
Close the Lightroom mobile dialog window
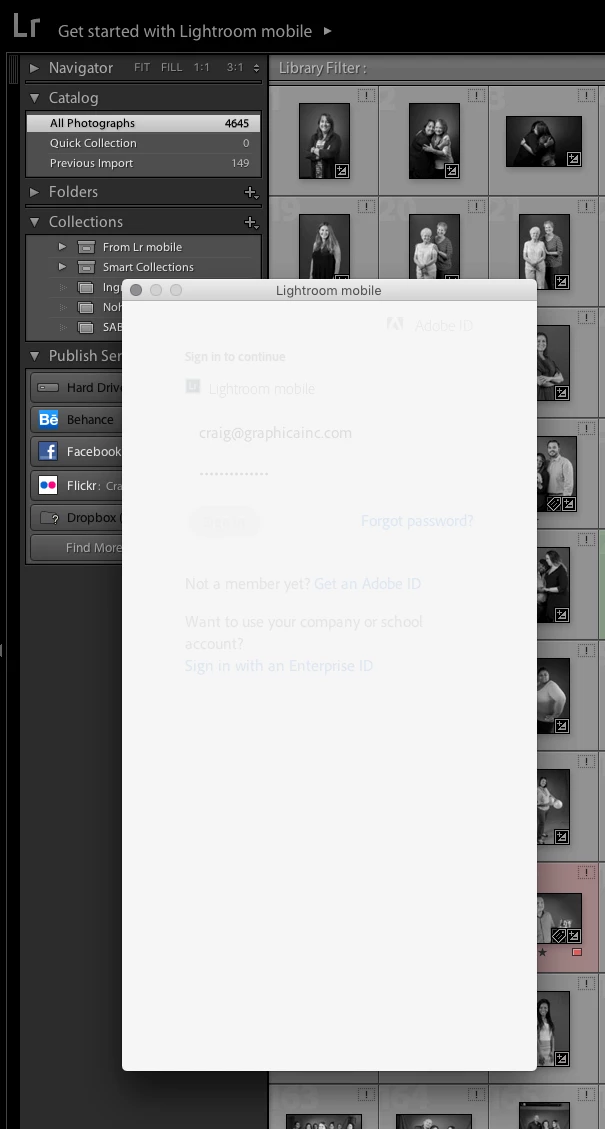click(x=136, y=290)
